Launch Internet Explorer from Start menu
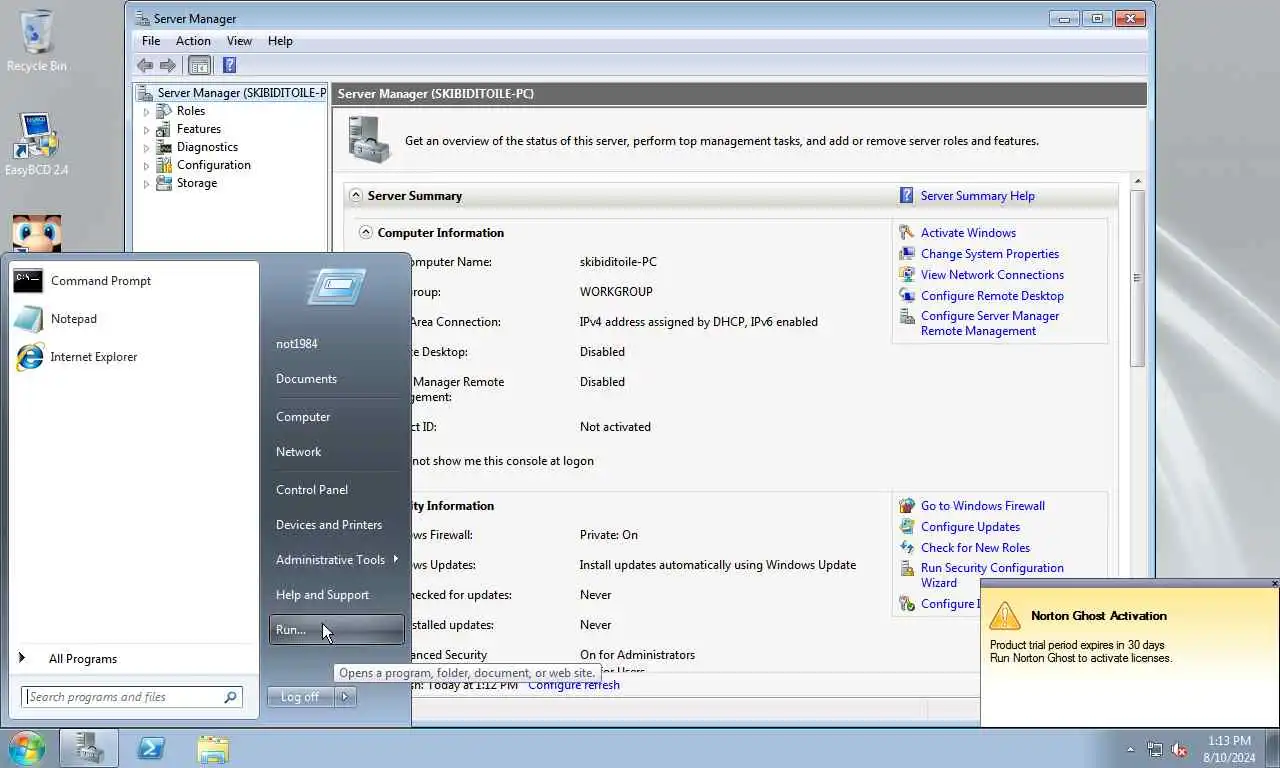The height and width of the screenshot is (768, 1280). pos(29,357)
